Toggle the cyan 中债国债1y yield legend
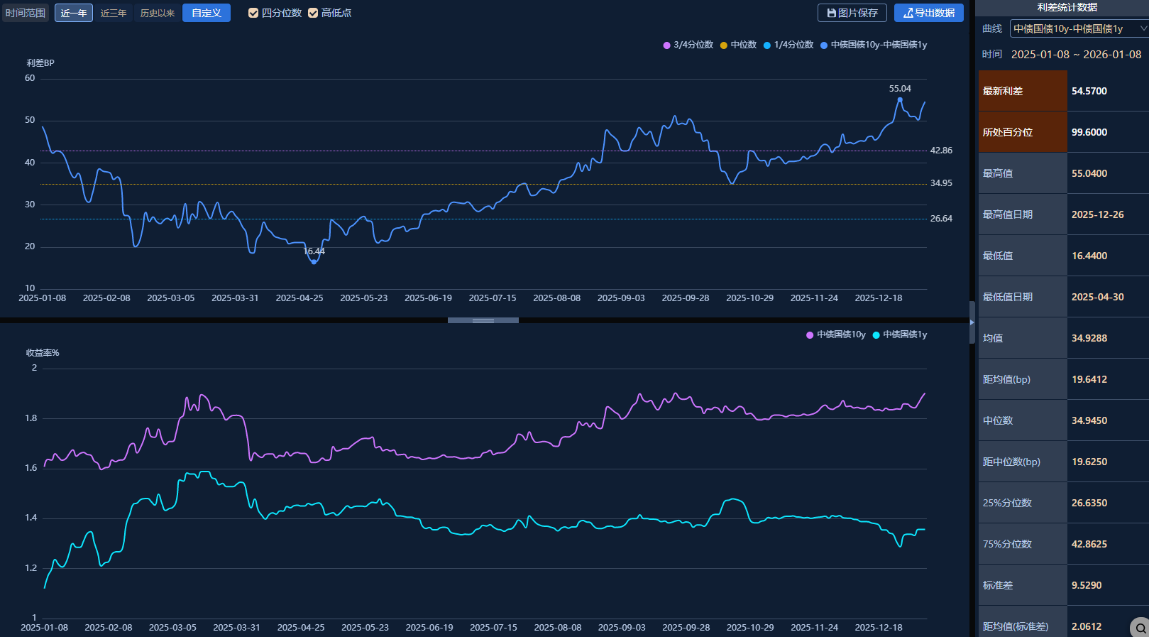The width and height of the screenshot is (1149, 637). [877, 335]
